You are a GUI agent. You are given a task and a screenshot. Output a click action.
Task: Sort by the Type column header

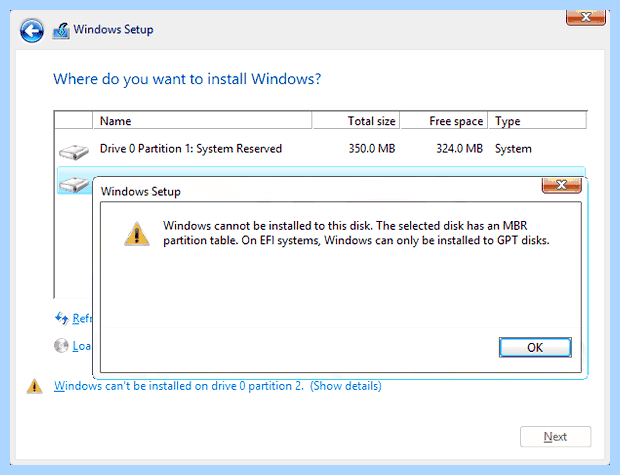(537, 121)
